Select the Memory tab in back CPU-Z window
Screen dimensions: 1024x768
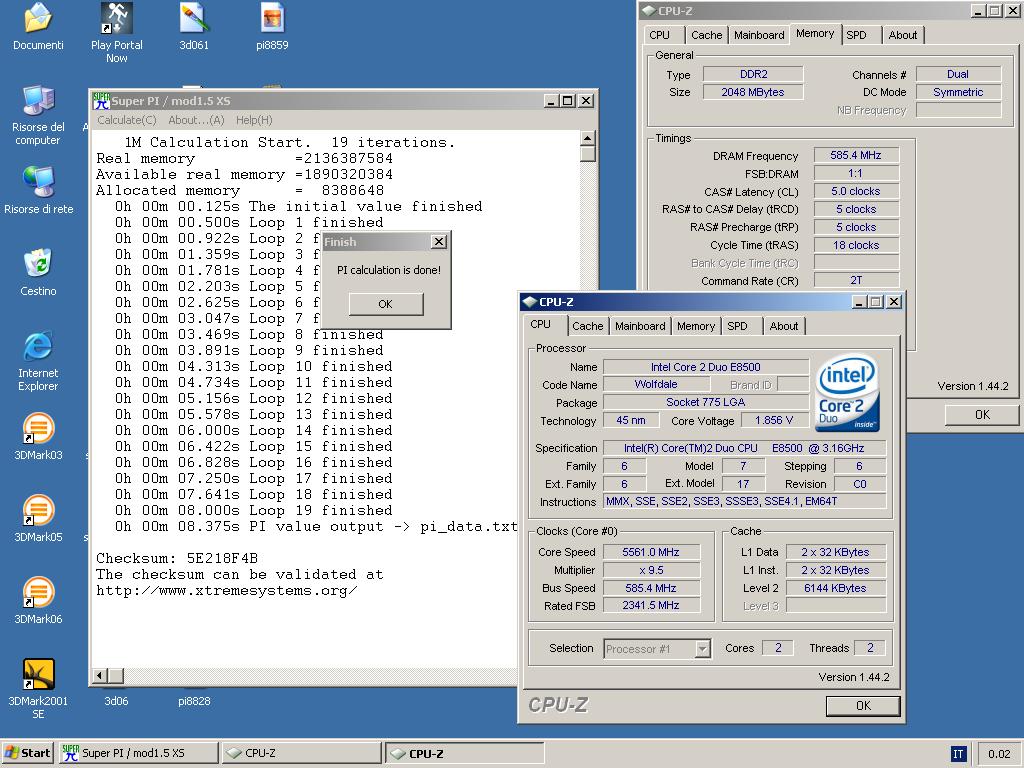pos(815,34)
